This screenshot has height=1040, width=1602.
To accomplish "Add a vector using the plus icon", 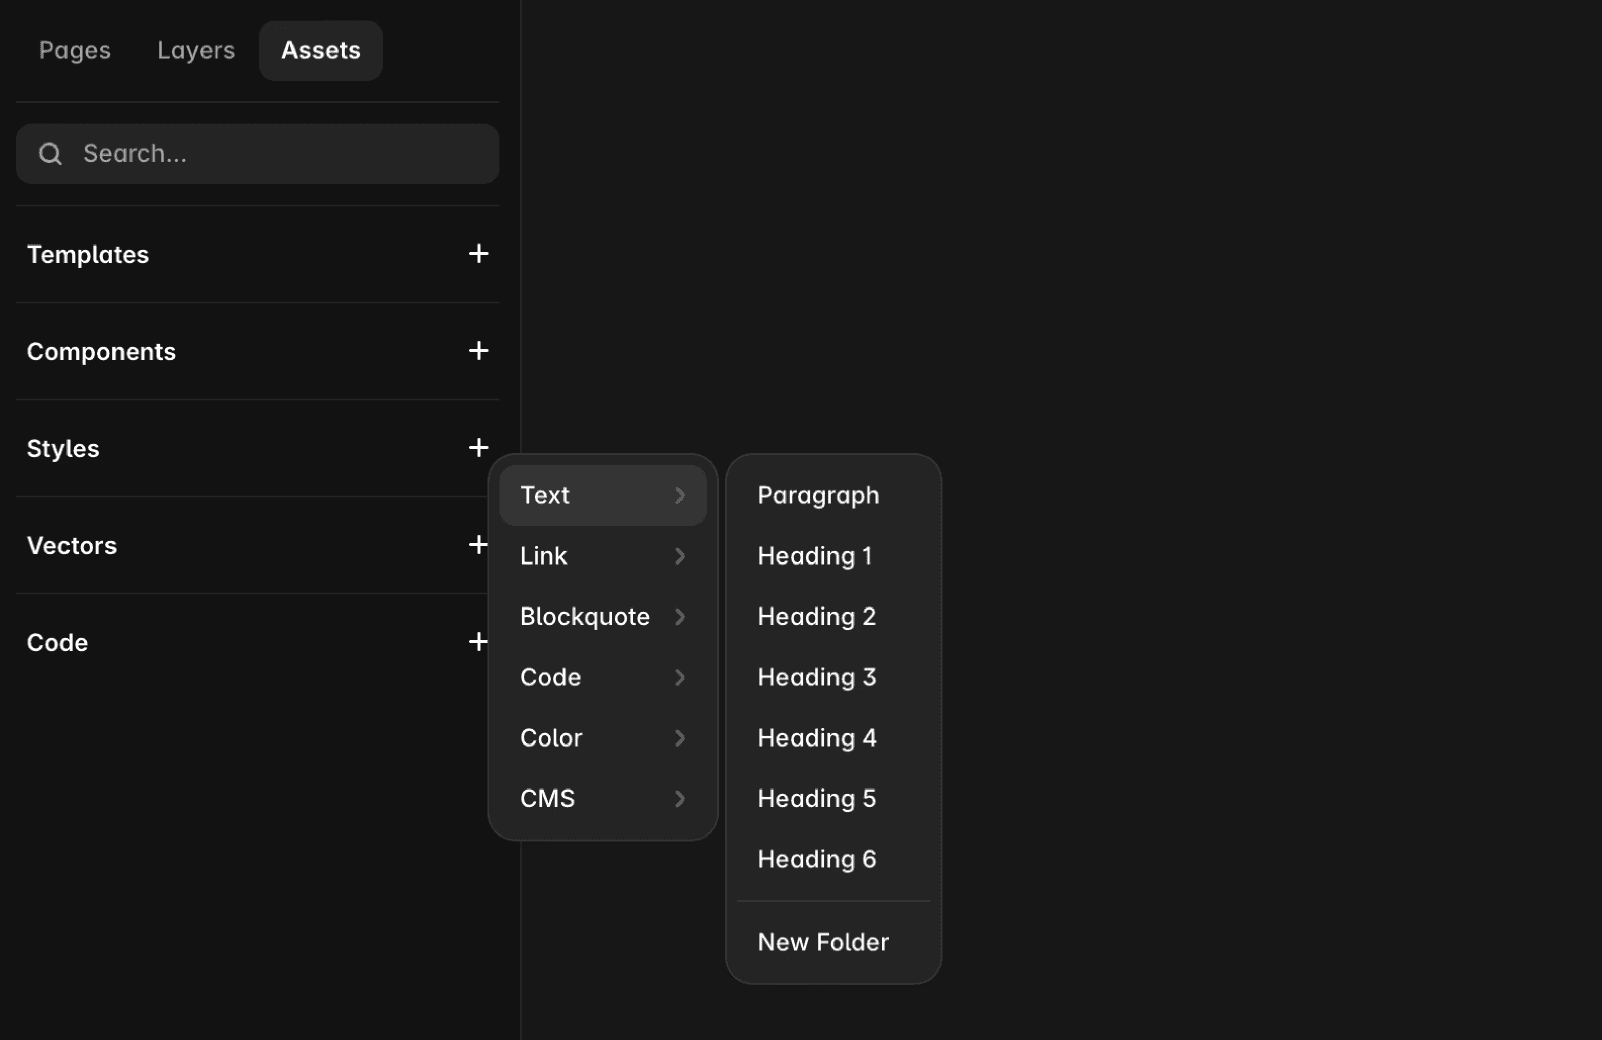I will click(478, 545).
